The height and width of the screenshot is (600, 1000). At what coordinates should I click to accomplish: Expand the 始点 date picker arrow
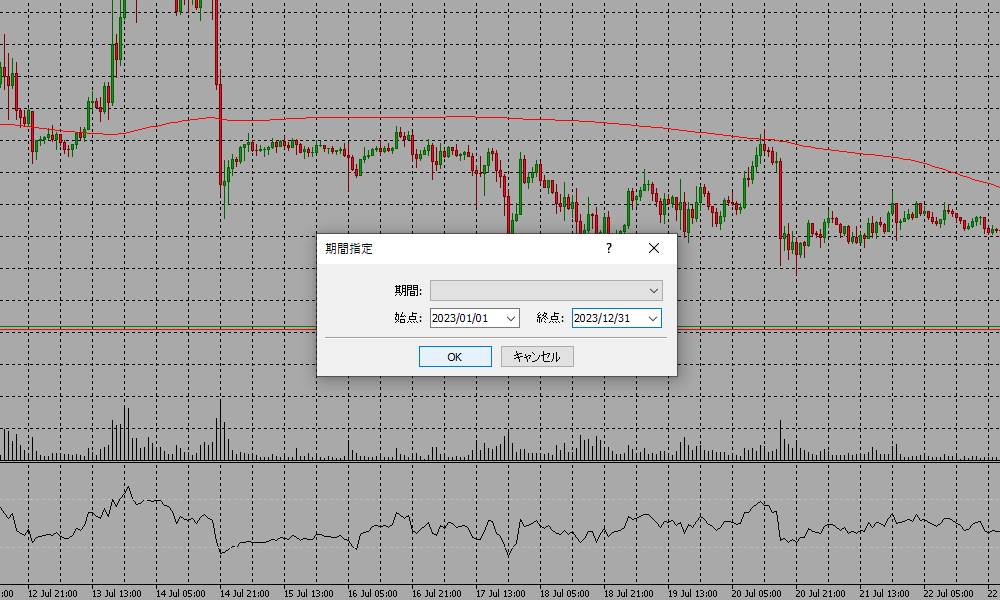click(x=511, y=318)
